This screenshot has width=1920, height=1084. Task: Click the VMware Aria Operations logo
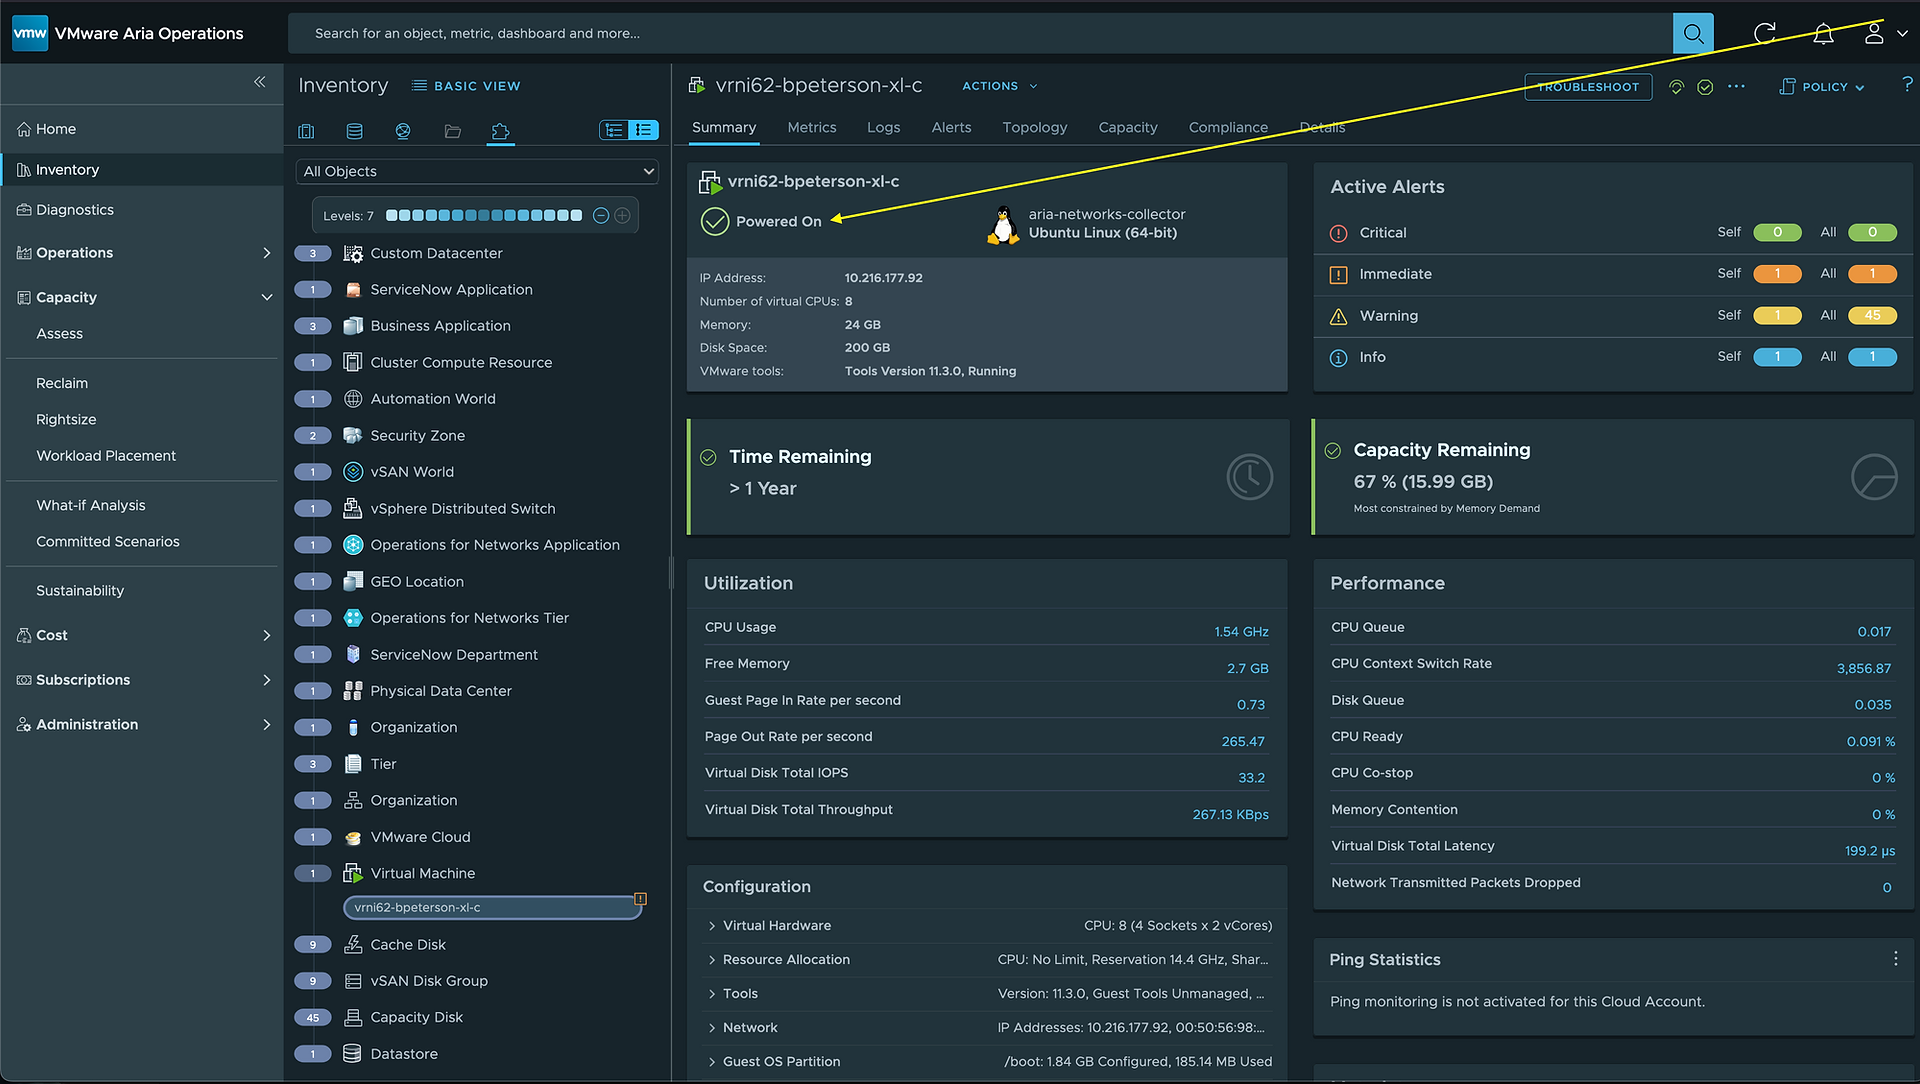[x=30, y=33]
